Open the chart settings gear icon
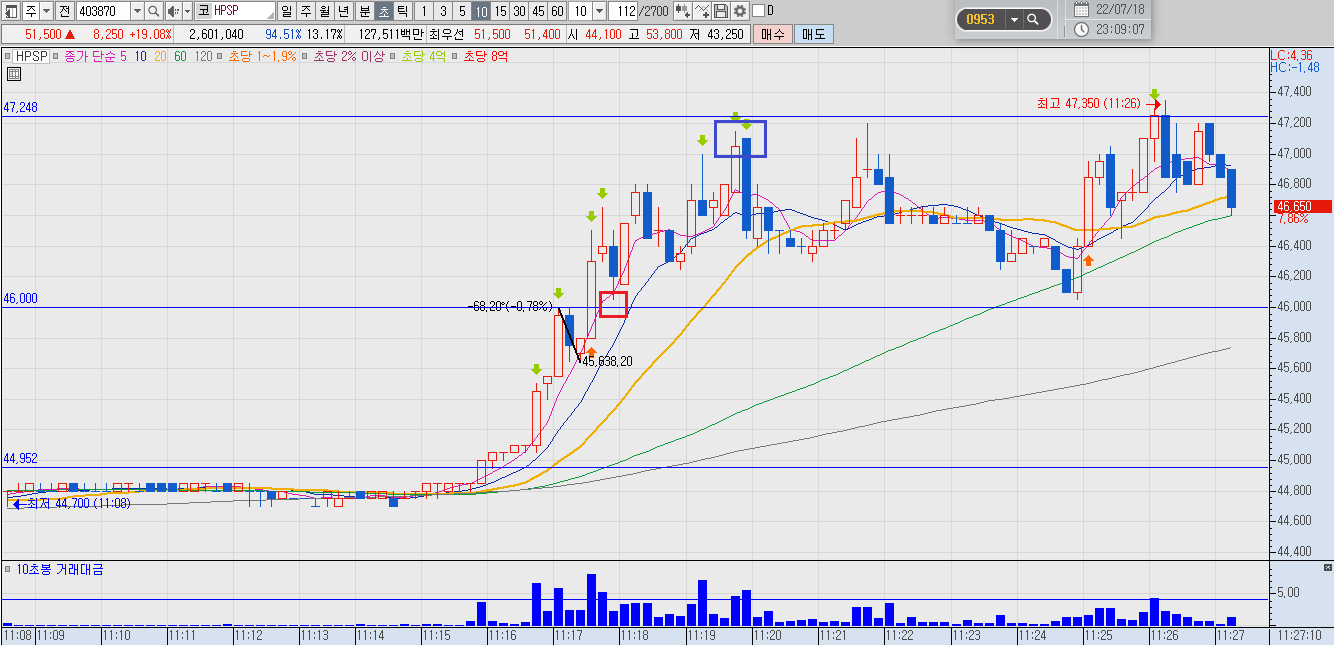 click(x=739, y=11)
